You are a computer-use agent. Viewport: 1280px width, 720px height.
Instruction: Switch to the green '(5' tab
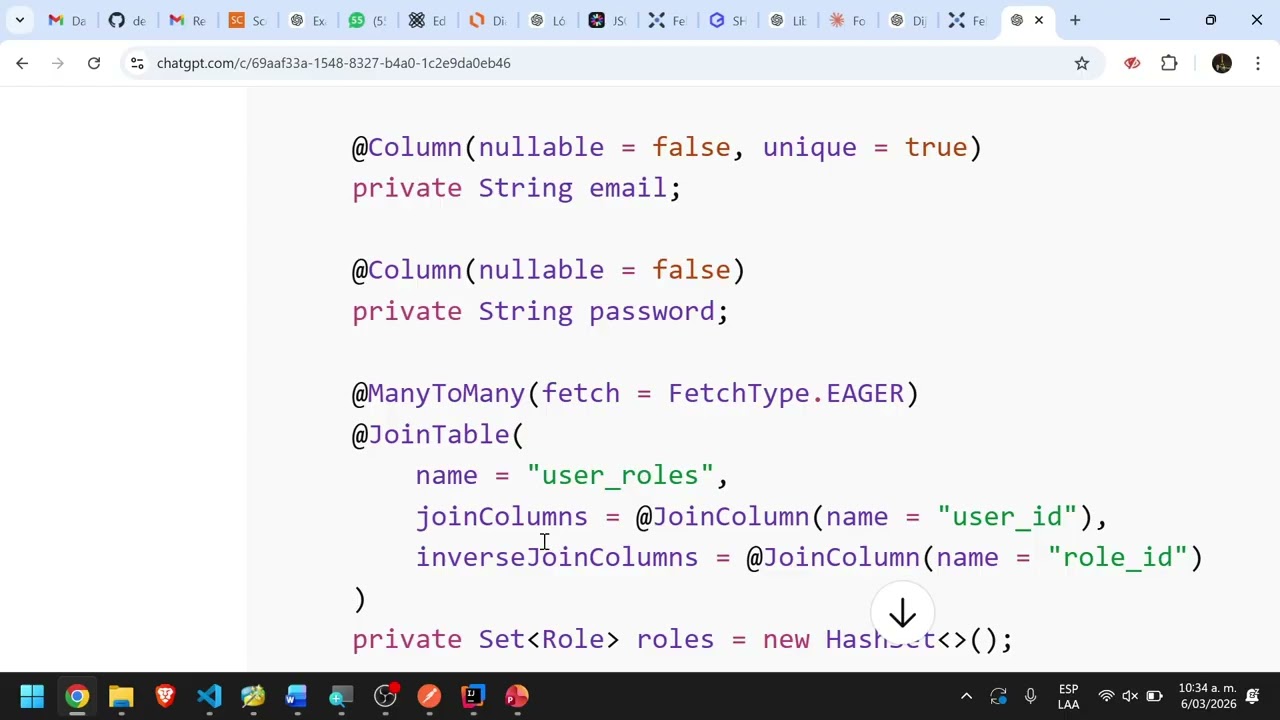[x=366, y=20]
